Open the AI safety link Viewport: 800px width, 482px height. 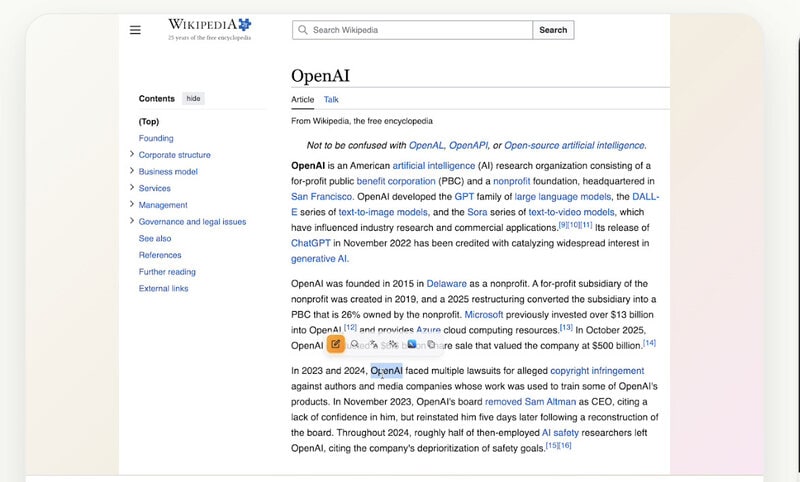point(560,433)
